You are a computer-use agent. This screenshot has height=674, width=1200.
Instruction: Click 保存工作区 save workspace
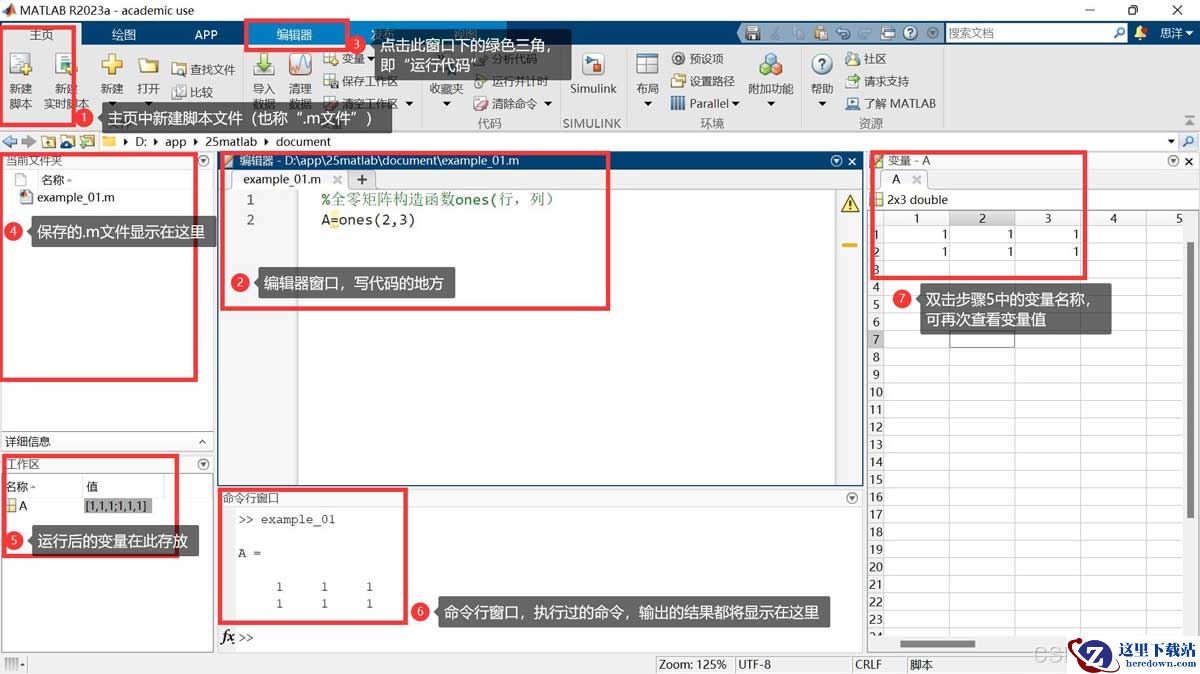point(361,81)
